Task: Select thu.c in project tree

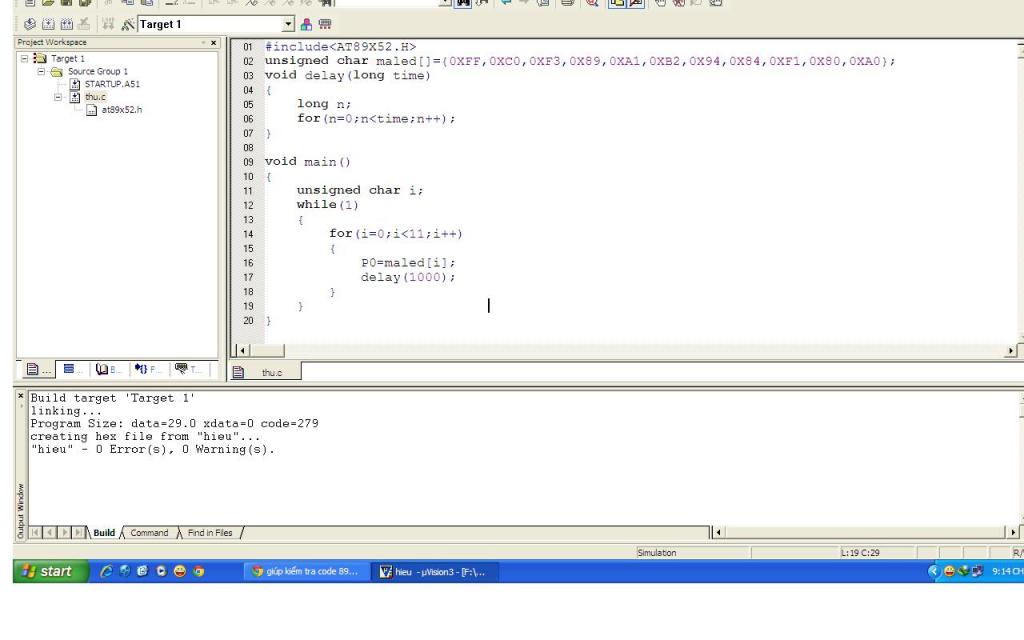Action: pos(95,97)
